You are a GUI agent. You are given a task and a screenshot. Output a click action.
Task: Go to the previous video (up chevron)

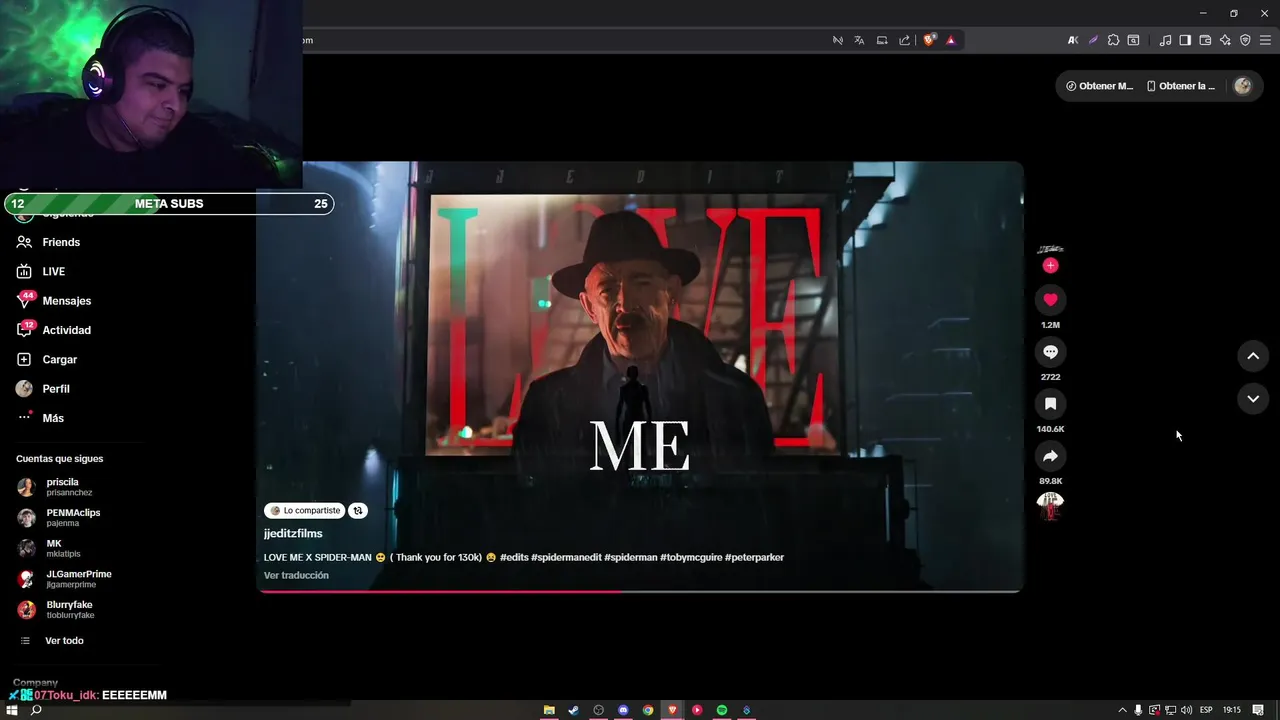pos(1253,356)
